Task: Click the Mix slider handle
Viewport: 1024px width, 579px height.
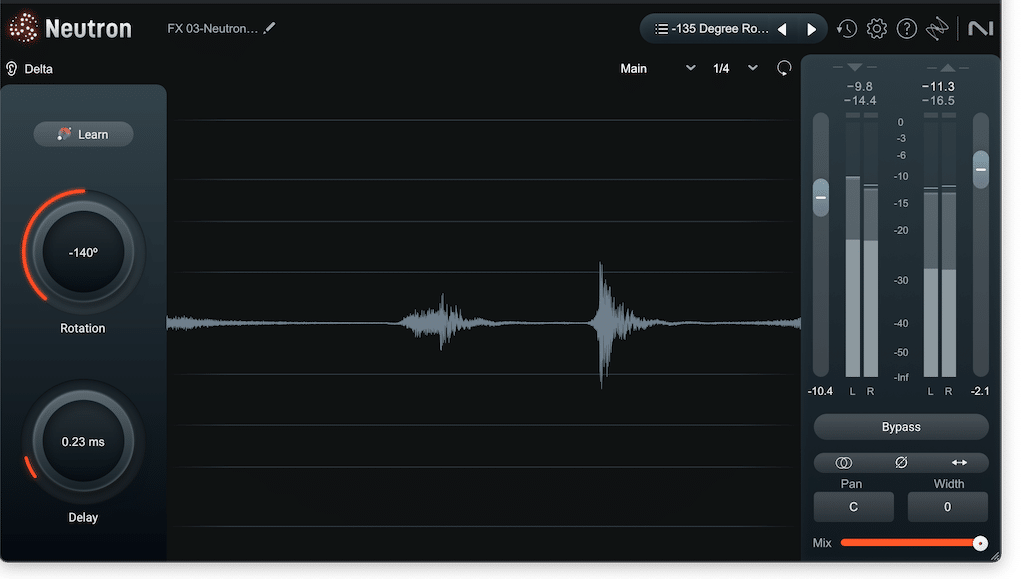Action: 980,543
